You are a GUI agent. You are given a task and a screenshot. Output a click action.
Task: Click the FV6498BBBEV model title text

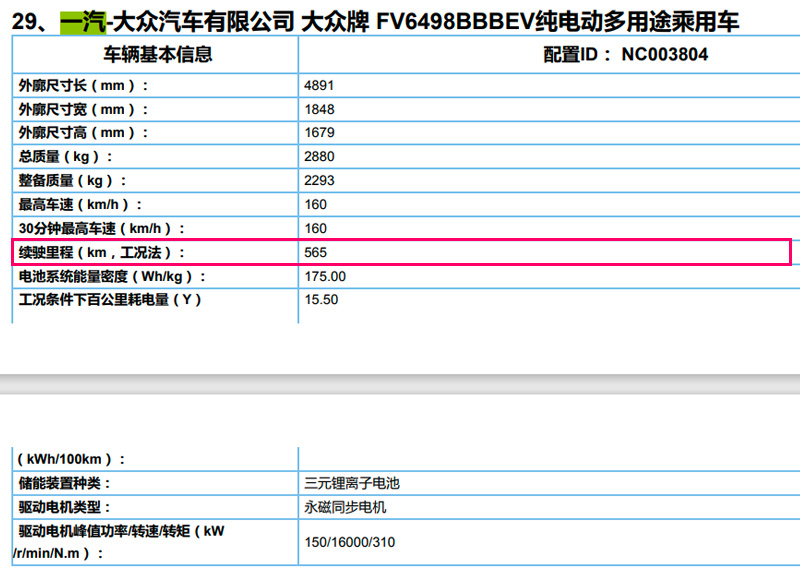tap(454, 22)
